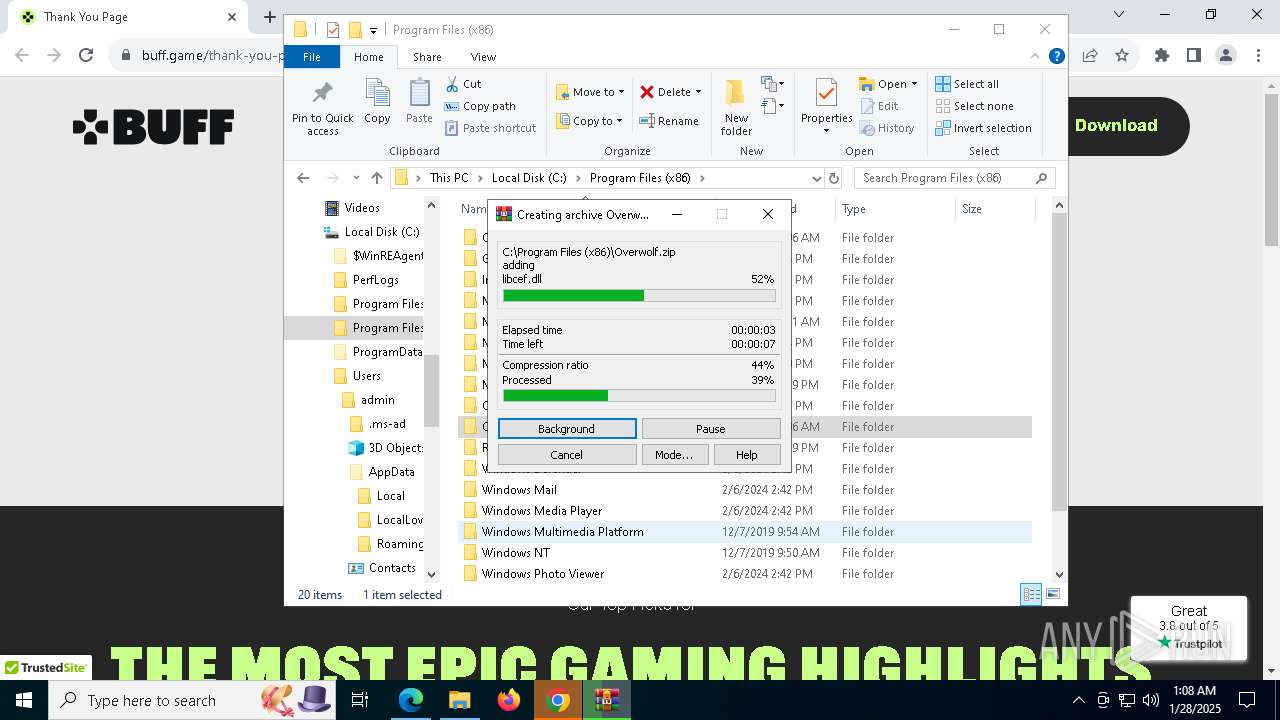Image resolution: width=1280 pixels, height=720 pixels.
Task: Go up one folder level arrow
Action: (x=377, y=178)
